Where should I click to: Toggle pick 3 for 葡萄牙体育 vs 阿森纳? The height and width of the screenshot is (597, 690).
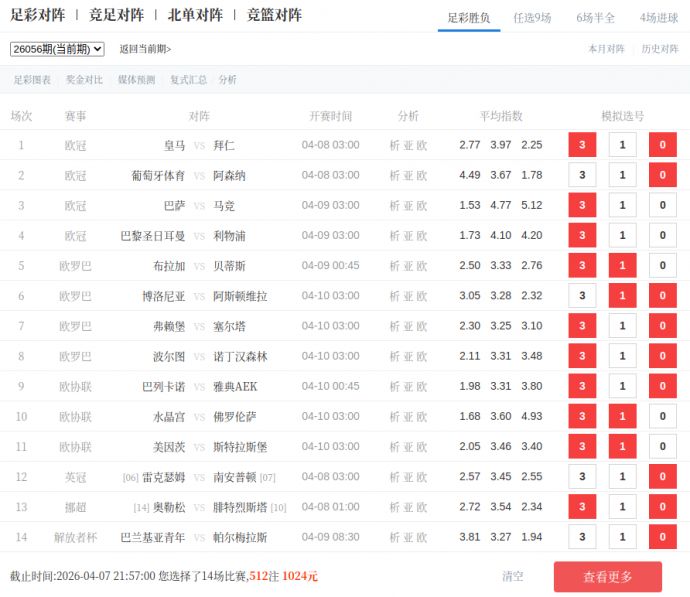click(582, 175)
